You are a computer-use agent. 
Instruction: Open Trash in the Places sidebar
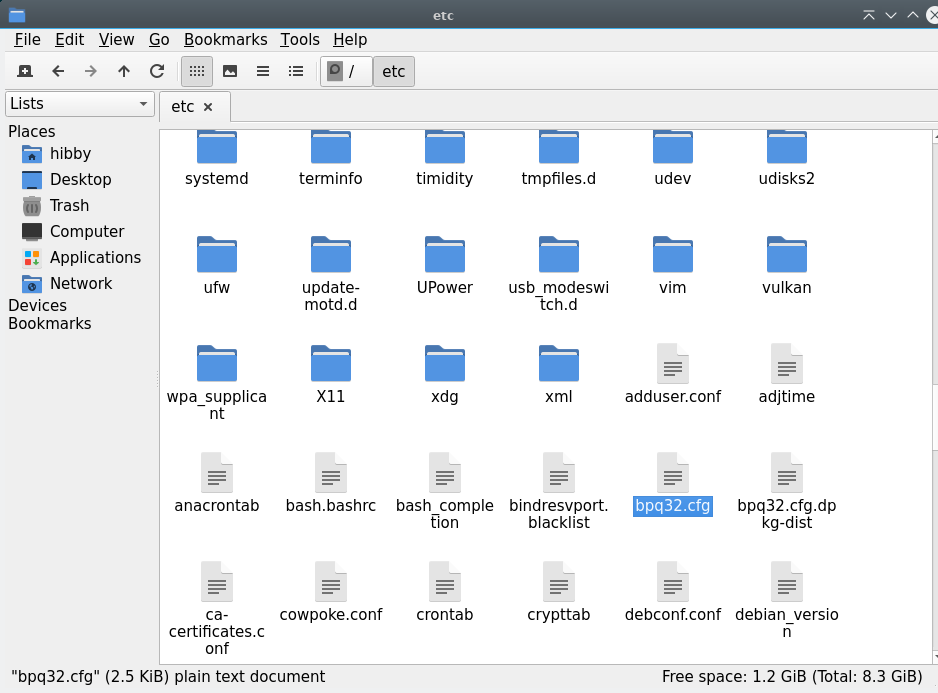tap(69, 205)
